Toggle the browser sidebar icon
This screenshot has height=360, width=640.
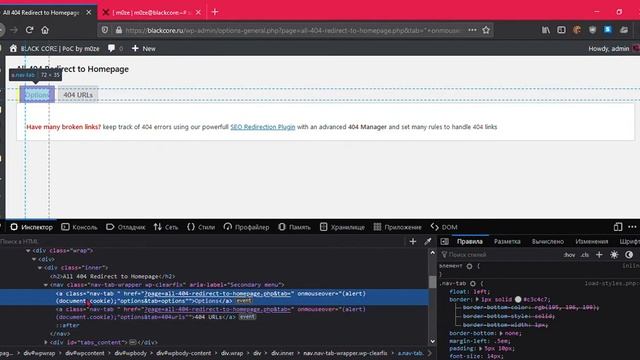(x=561, y=30)
